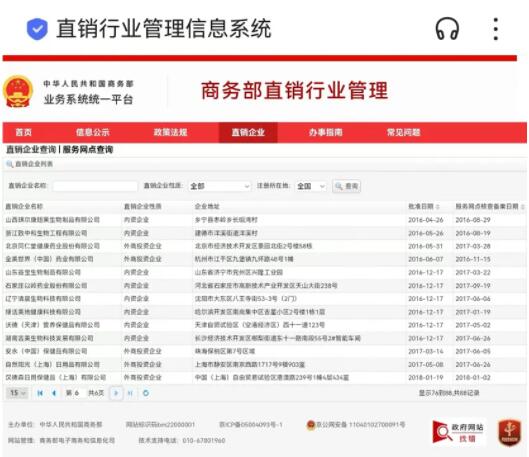Screen dimensions: 529x457
Task: Click the 河北省石家庄市 address cell
Action: [266, 286]
